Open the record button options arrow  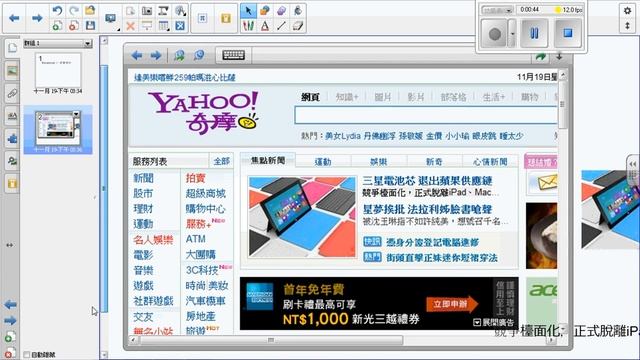(512, 34)
